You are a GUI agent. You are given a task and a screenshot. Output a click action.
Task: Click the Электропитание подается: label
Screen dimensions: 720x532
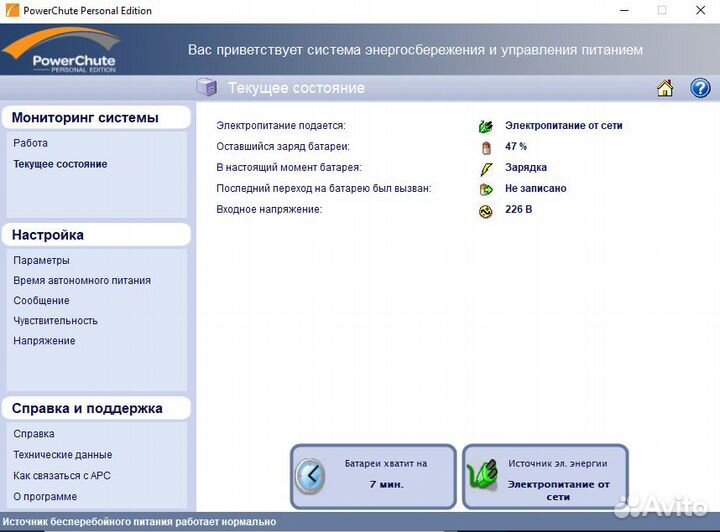pyautogui.click(x=281, y=125)
